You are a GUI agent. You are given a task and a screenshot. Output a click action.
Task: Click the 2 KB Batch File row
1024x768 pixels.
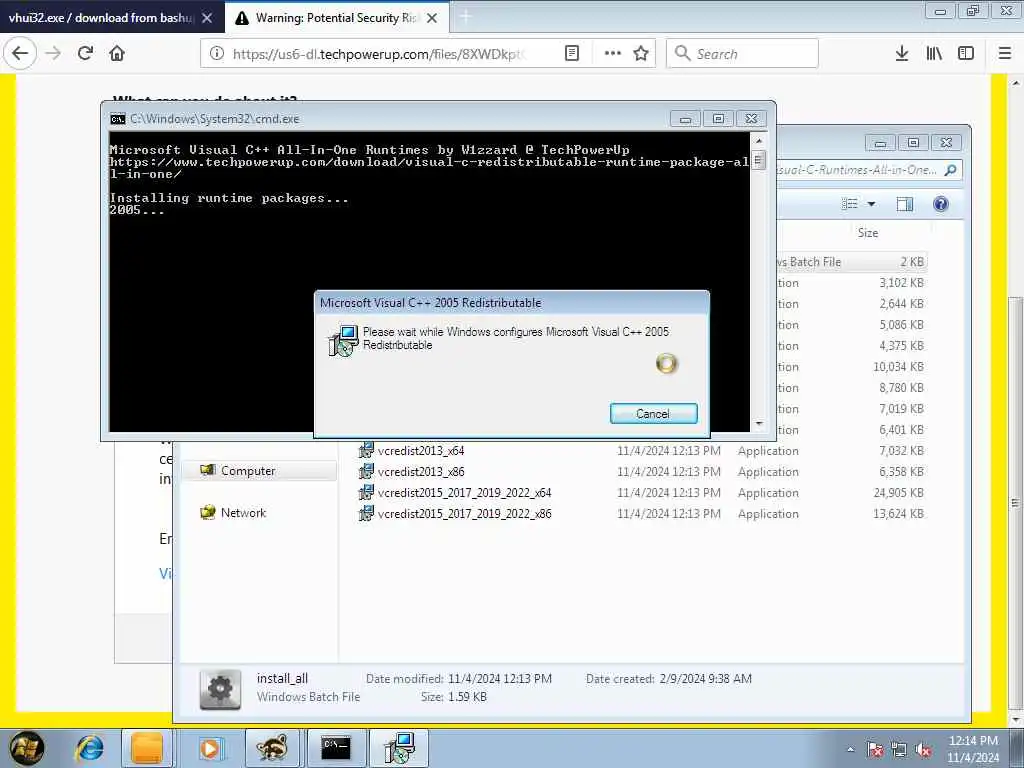(852, 262)
